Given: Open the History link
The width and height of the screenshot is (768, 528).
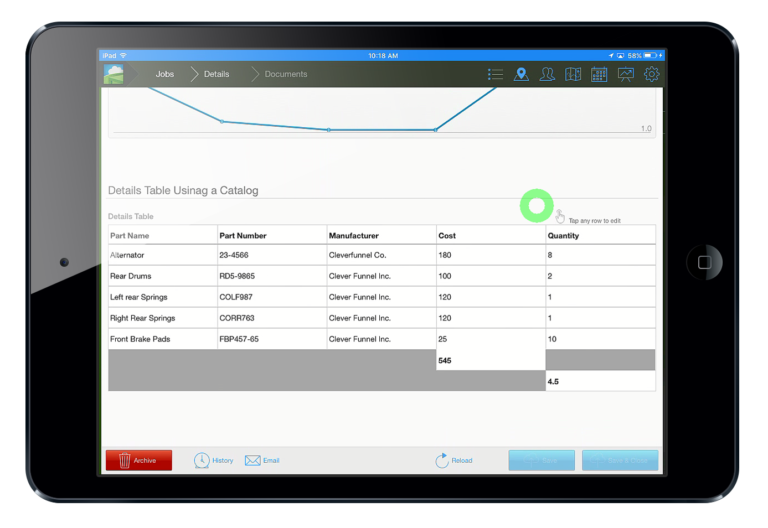Looking at the screenshot, I should pos(214,460).
